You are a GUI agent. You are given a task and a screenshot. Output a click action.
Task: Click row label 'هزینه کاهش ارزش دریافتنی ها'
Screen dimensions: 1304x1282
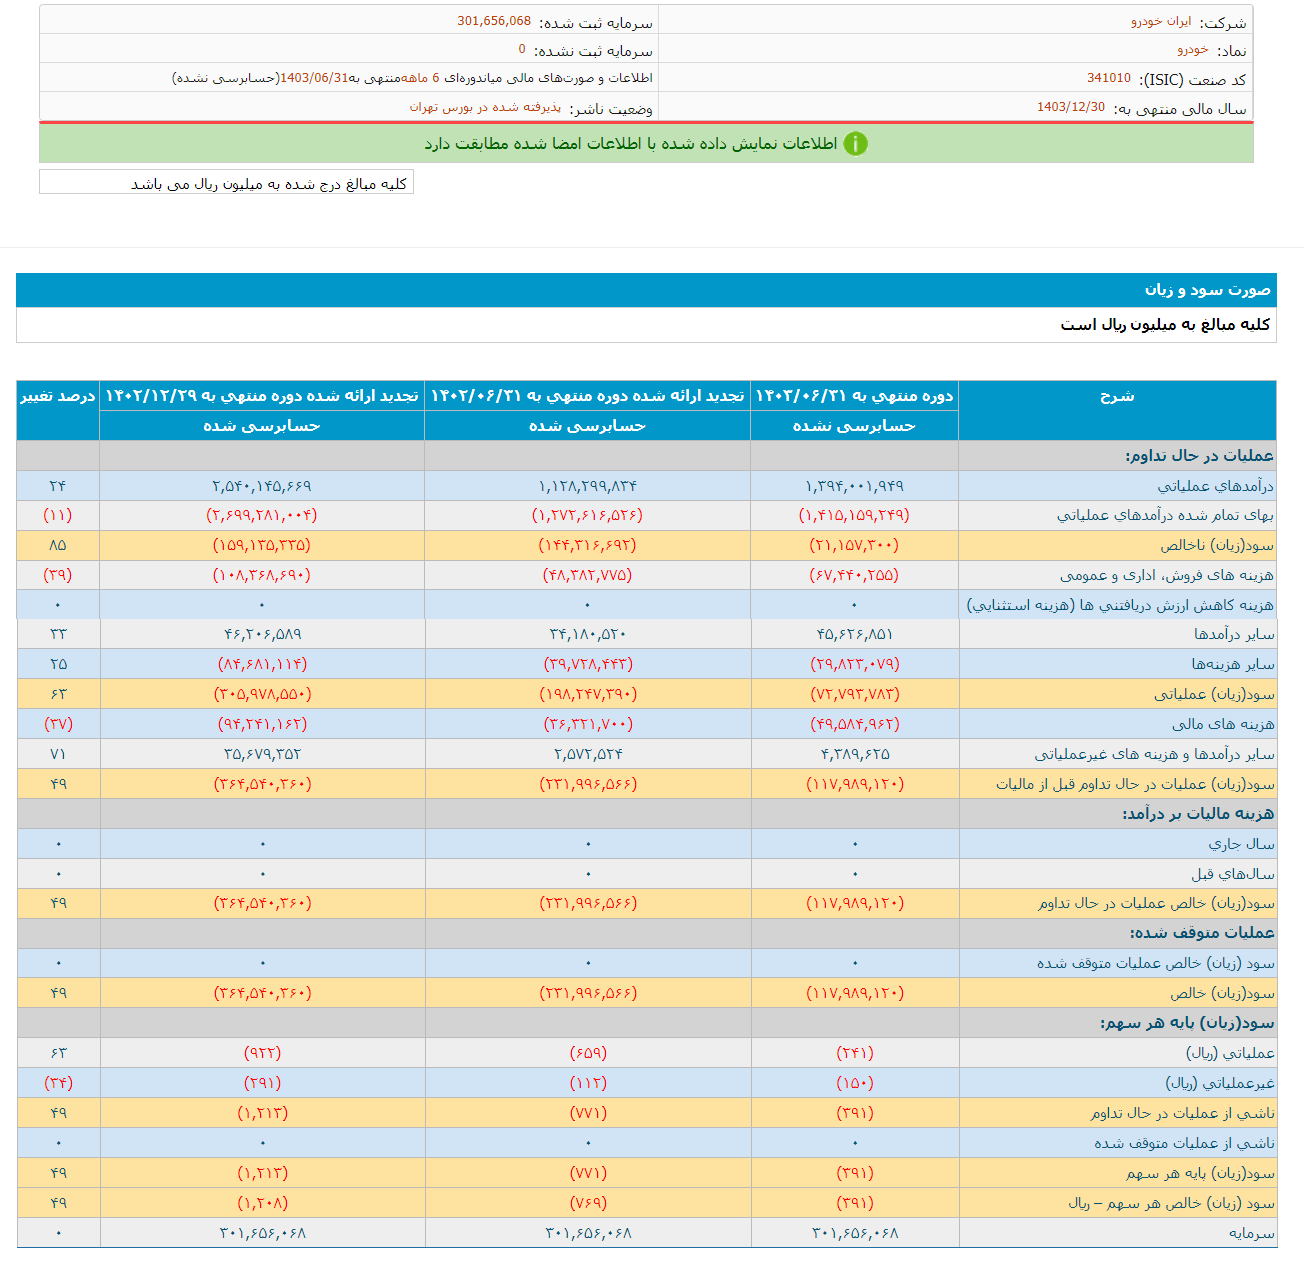pos(1120,605)
